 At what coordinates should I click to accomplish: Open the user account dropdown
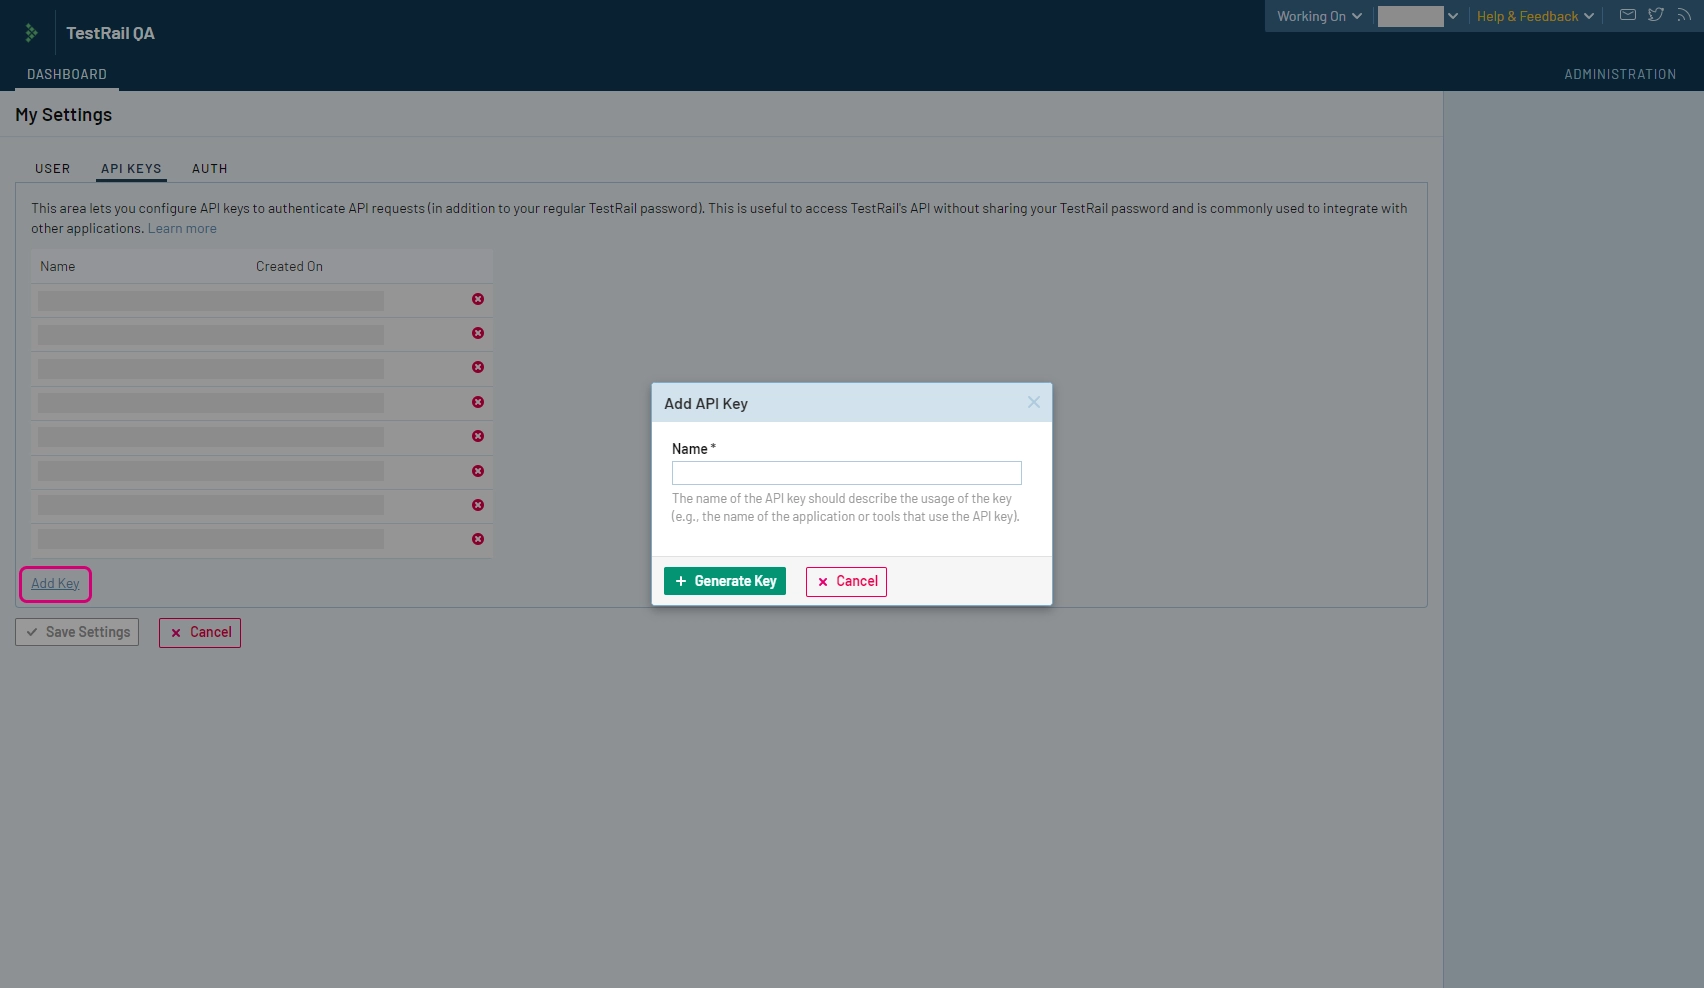(1417, 16)
